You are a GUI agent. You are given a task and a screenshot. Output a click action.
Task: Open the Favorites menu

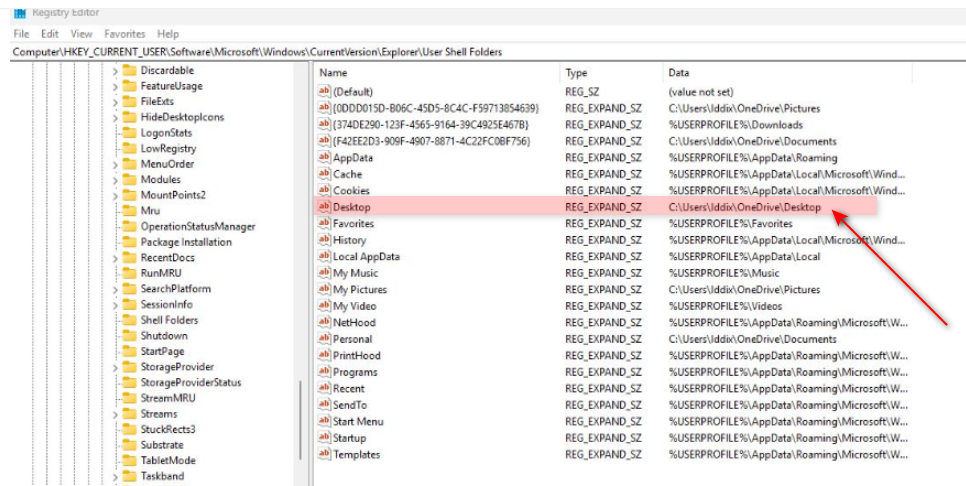point(124,34)
